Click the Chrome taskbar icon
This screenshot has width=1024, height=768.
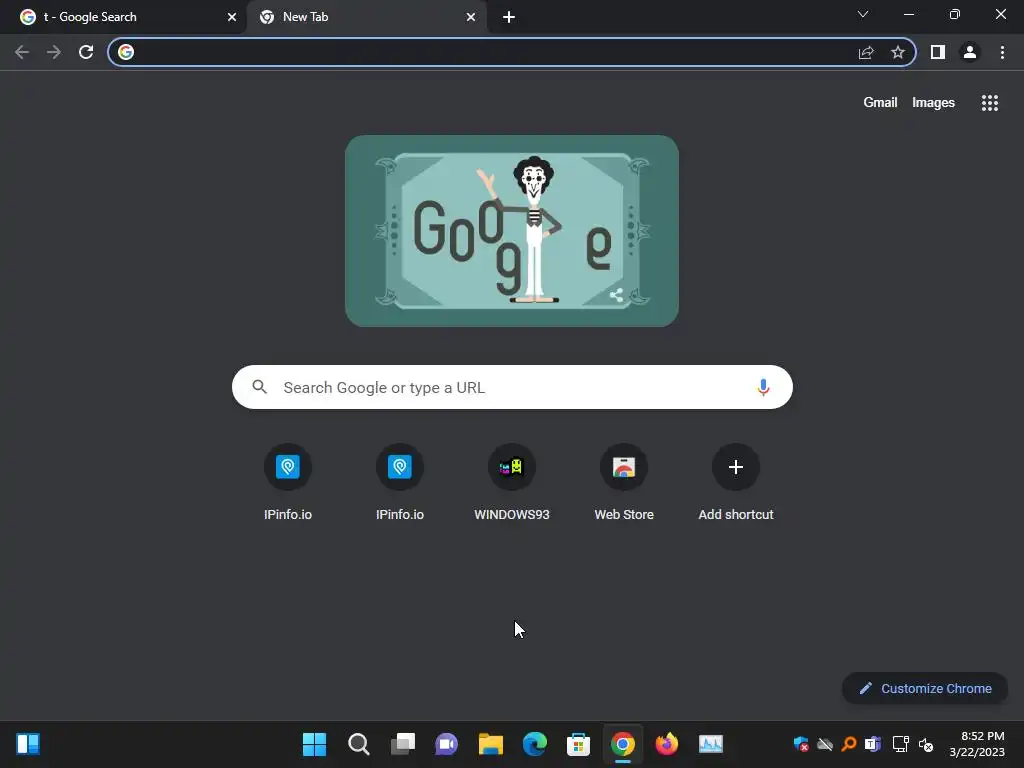[623, 744]
